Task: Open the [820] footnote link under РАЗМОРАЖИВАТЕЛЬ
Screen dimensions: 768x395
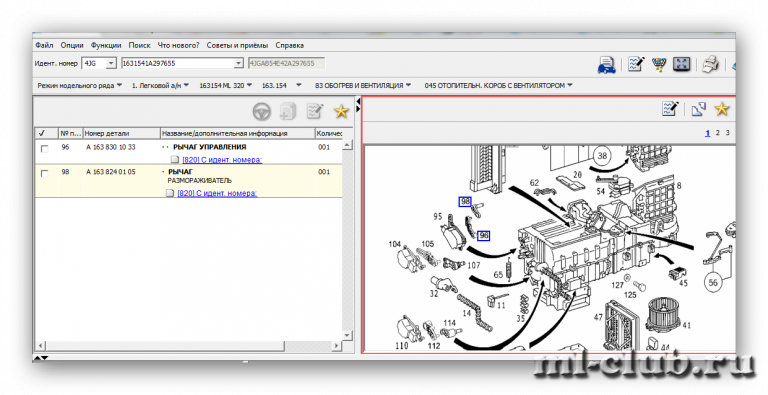Action: coord(217,193)
